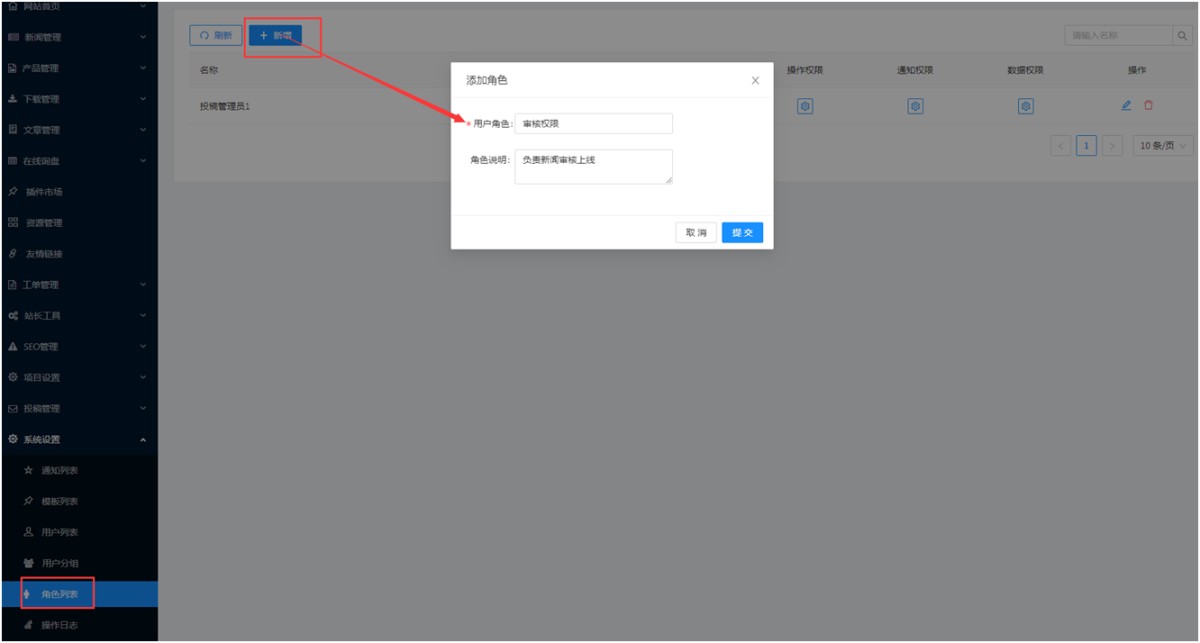Click the search magnifier button
The height and width of the screenshot is (643, 1200).
[1181, 35]
